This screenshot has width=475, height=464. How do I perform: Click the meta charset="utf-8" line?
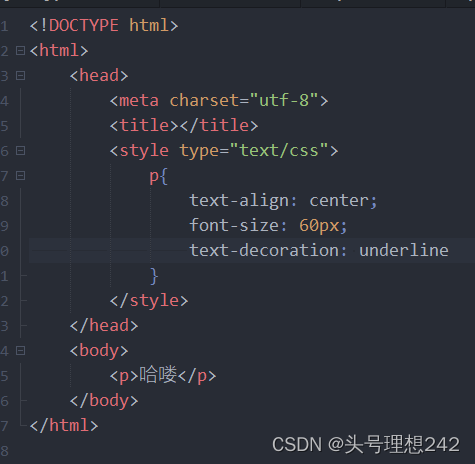pyautogui.click(x=219, y=101)
